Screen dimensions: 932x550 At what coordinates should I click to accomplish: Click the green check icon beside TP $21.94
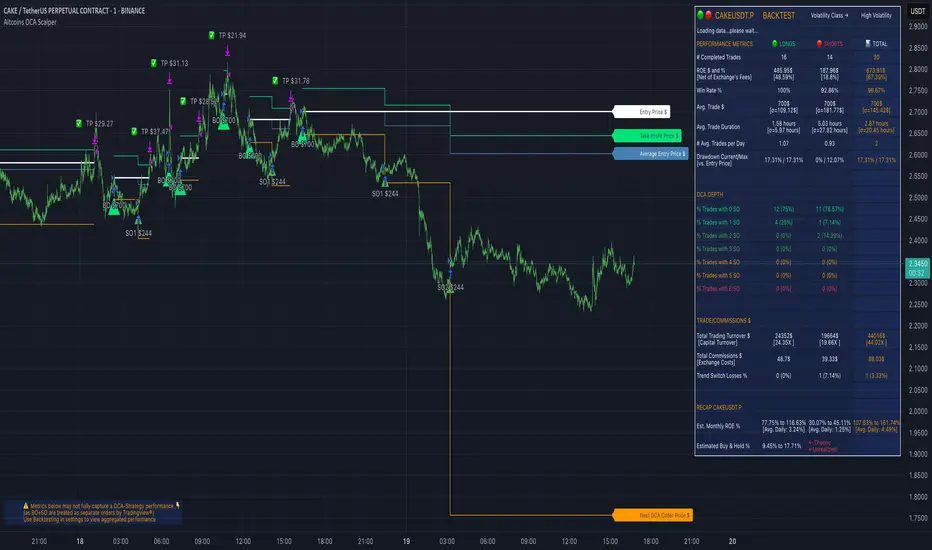coord(212,35)
